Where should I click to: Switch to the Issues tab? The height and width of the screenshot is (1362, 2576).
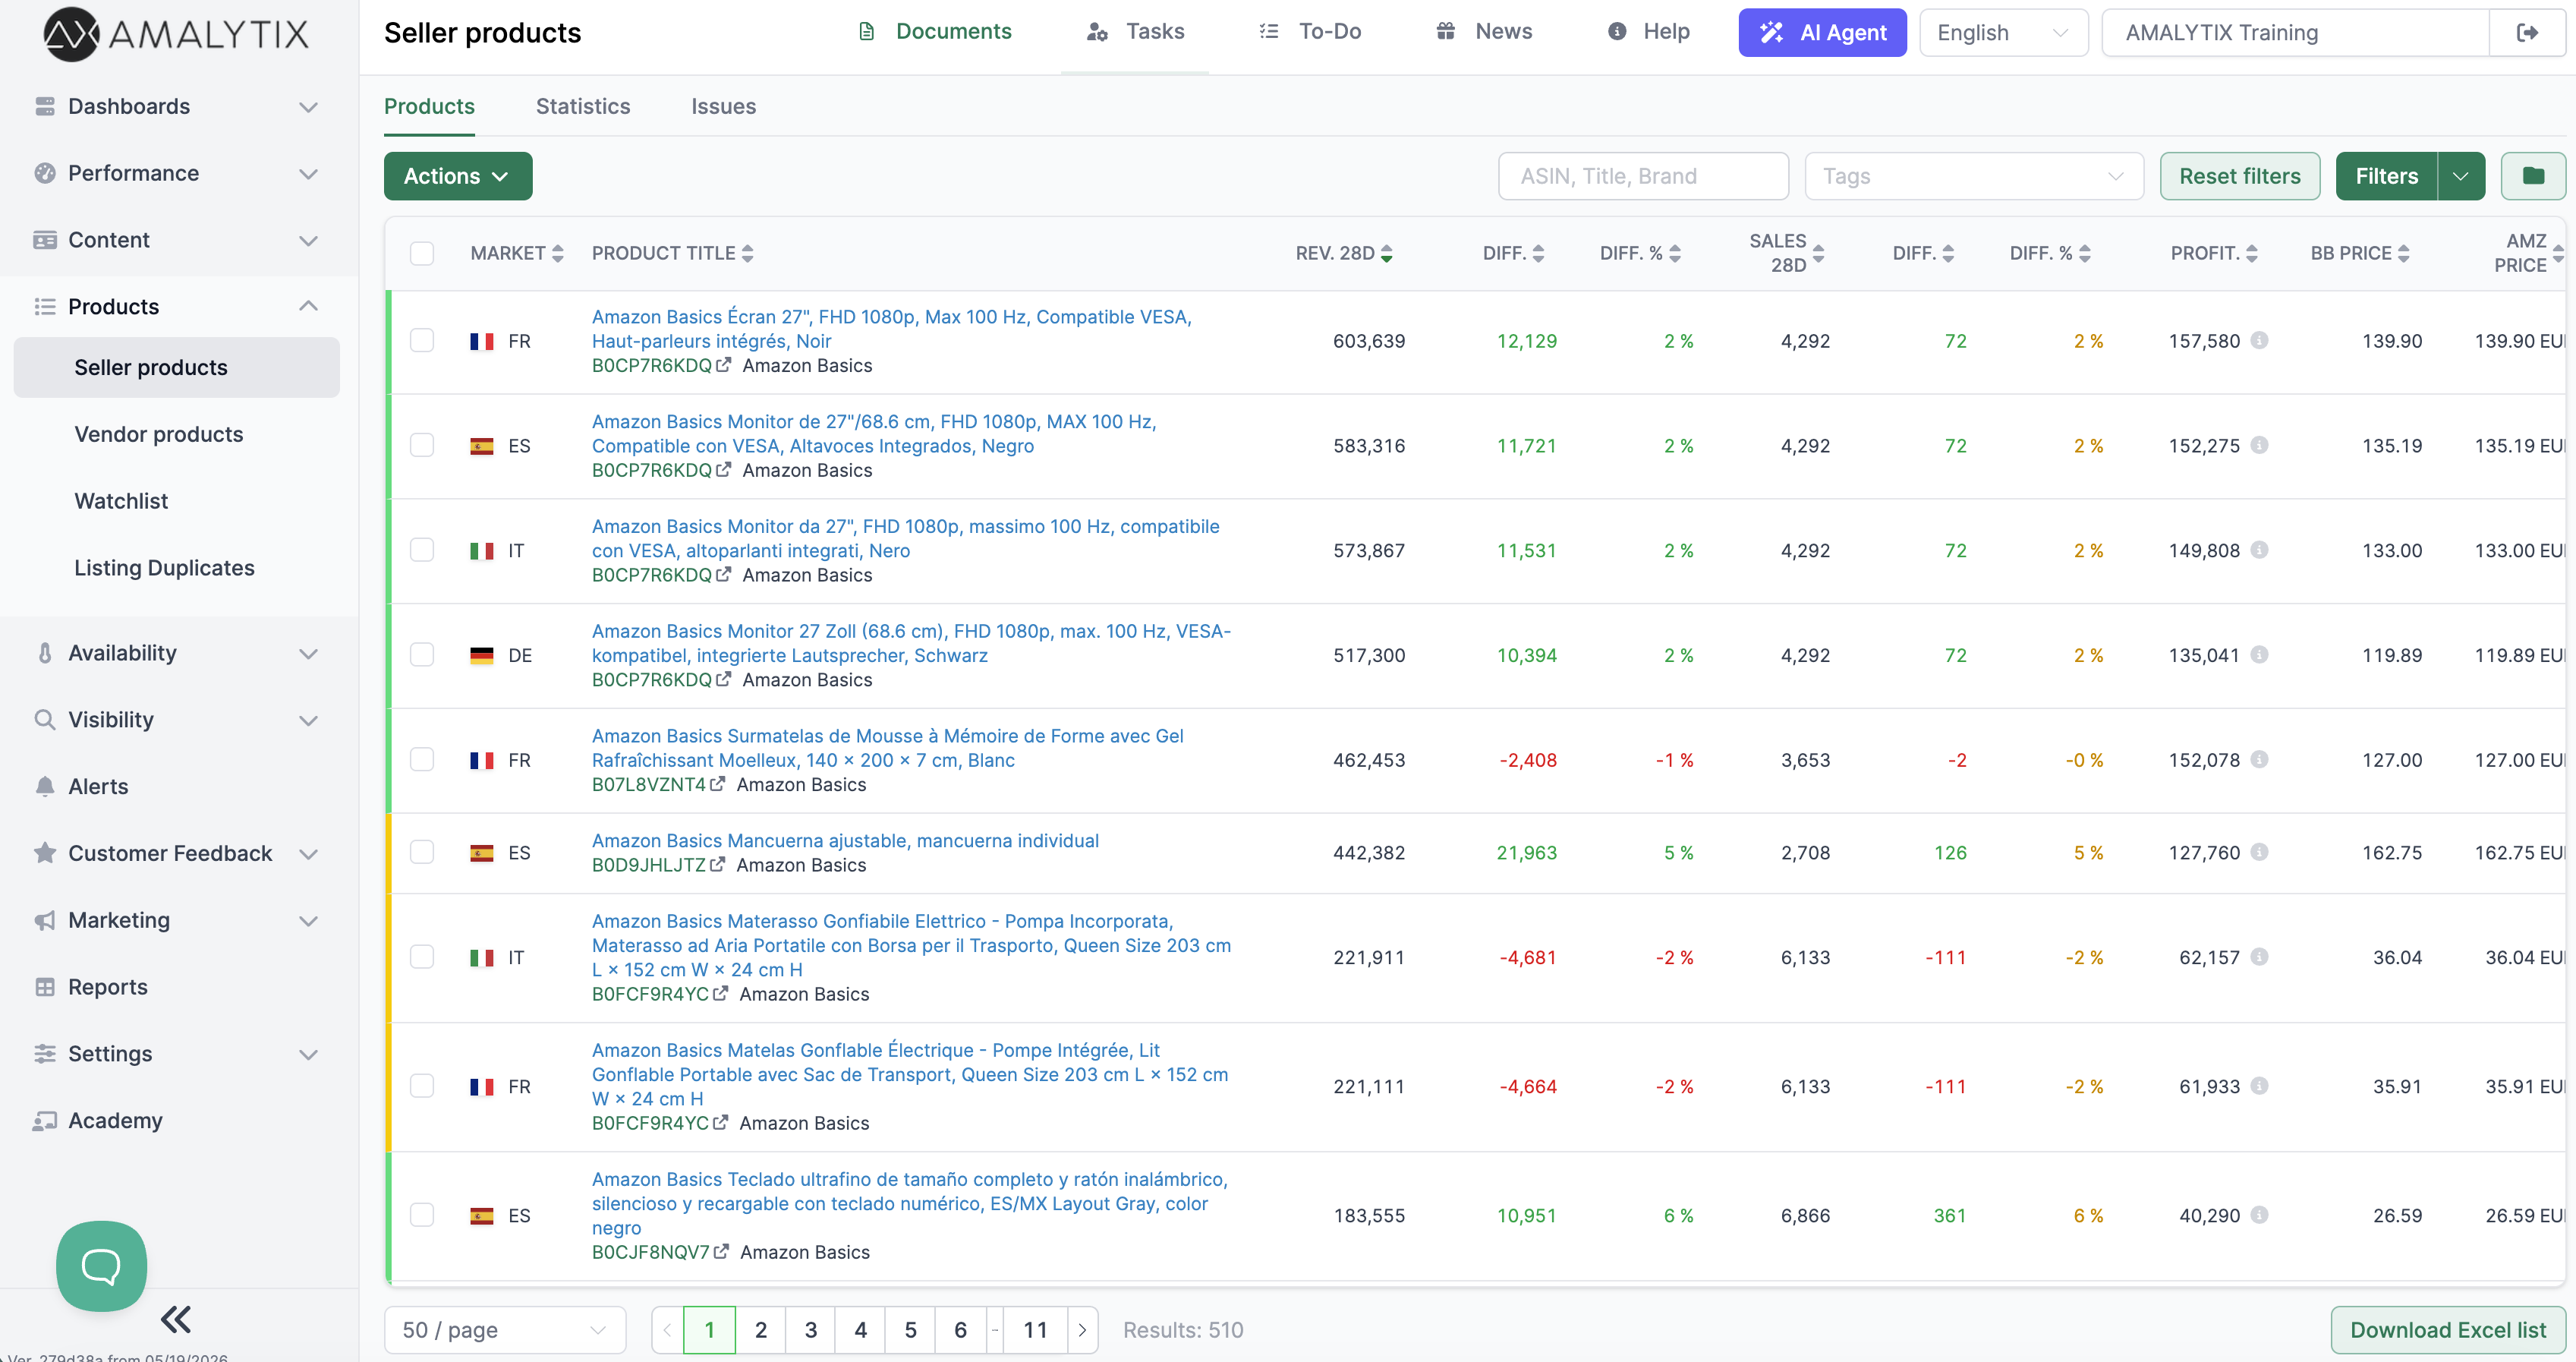[723, 106]
